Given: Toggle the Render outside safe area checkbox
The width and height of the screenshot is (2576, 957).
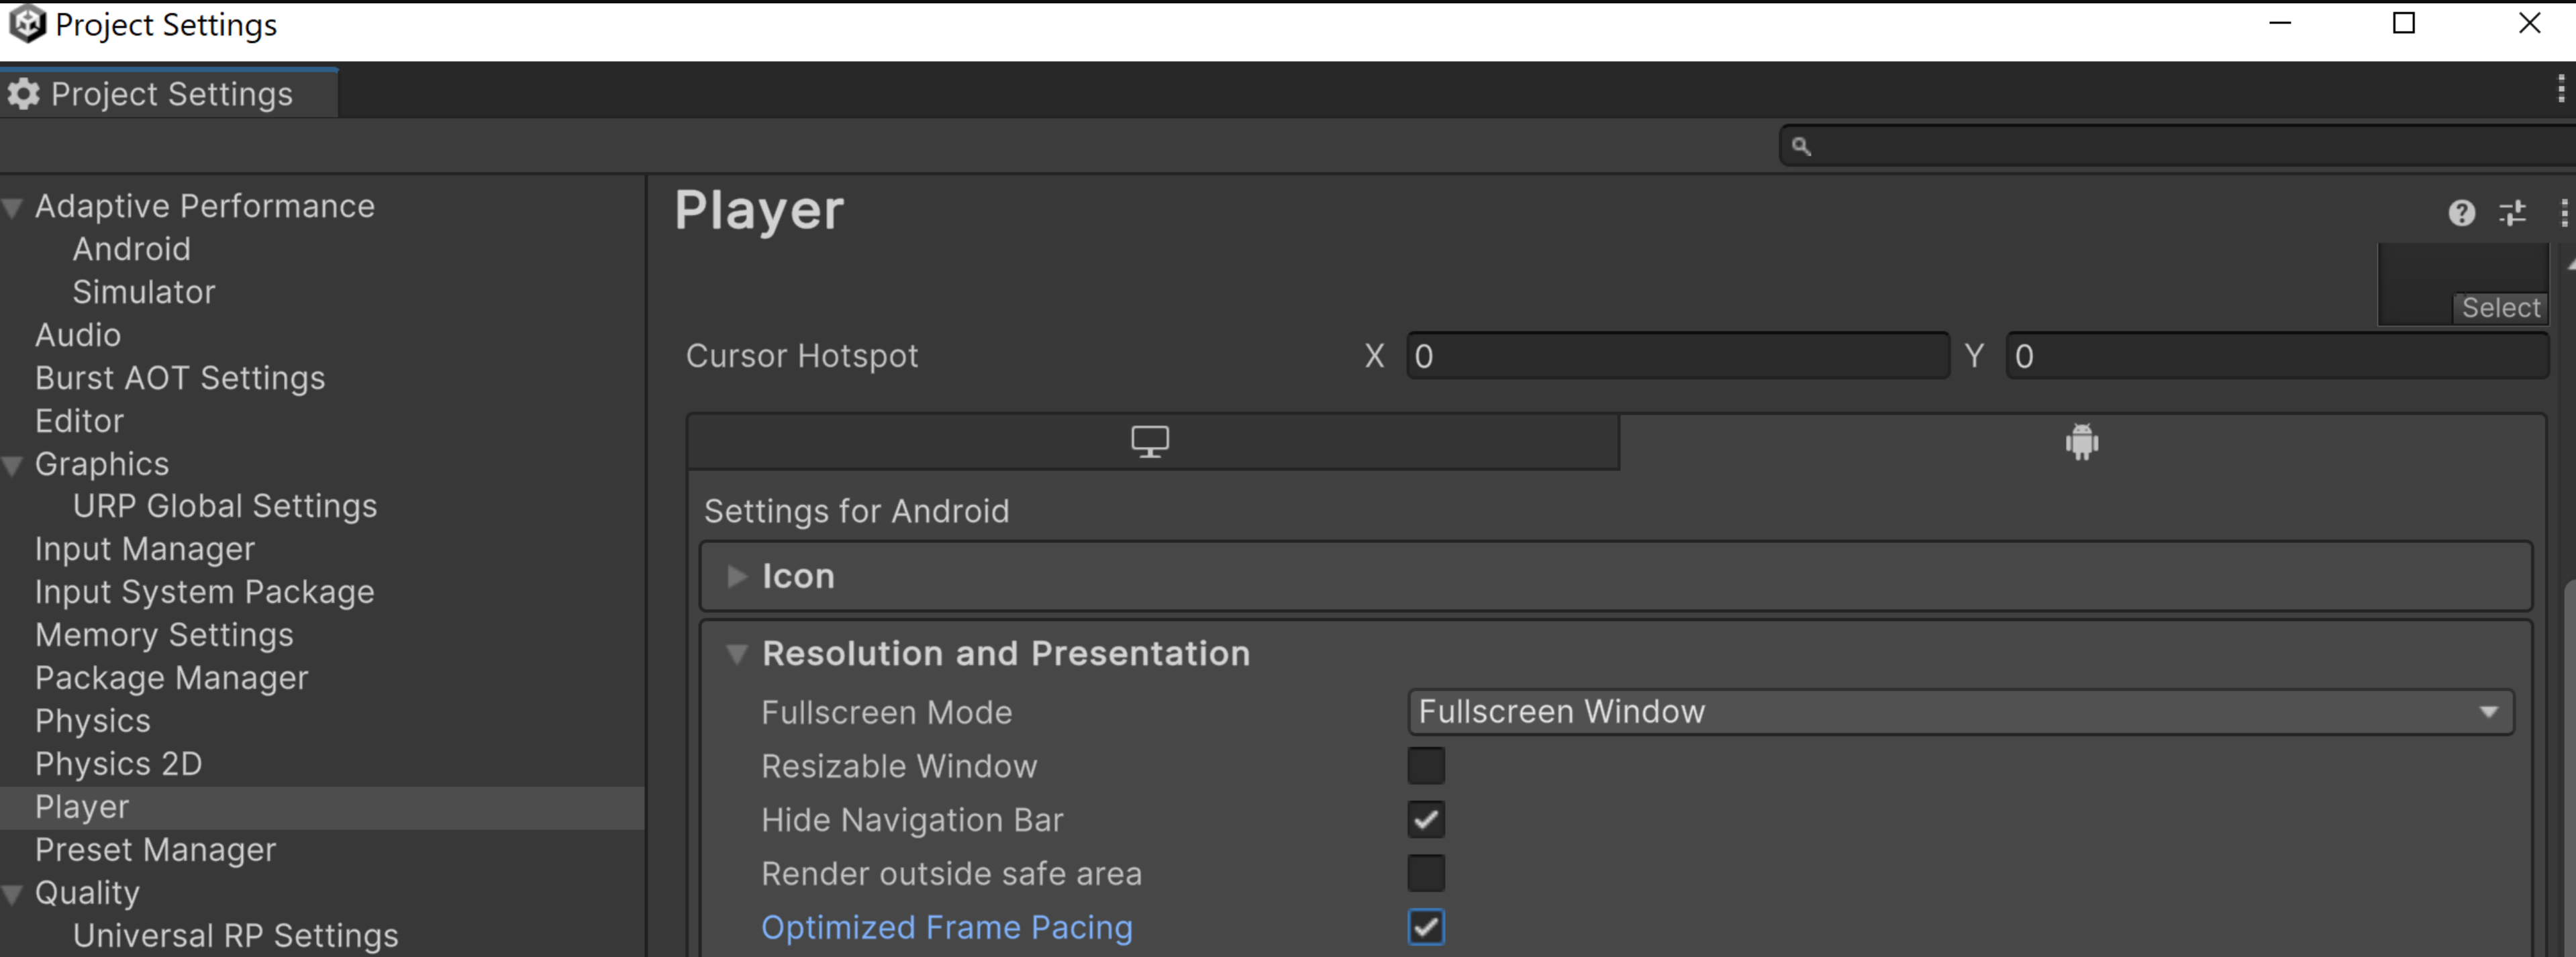Looking at the screenshot, I should (x=1428, y=872).
